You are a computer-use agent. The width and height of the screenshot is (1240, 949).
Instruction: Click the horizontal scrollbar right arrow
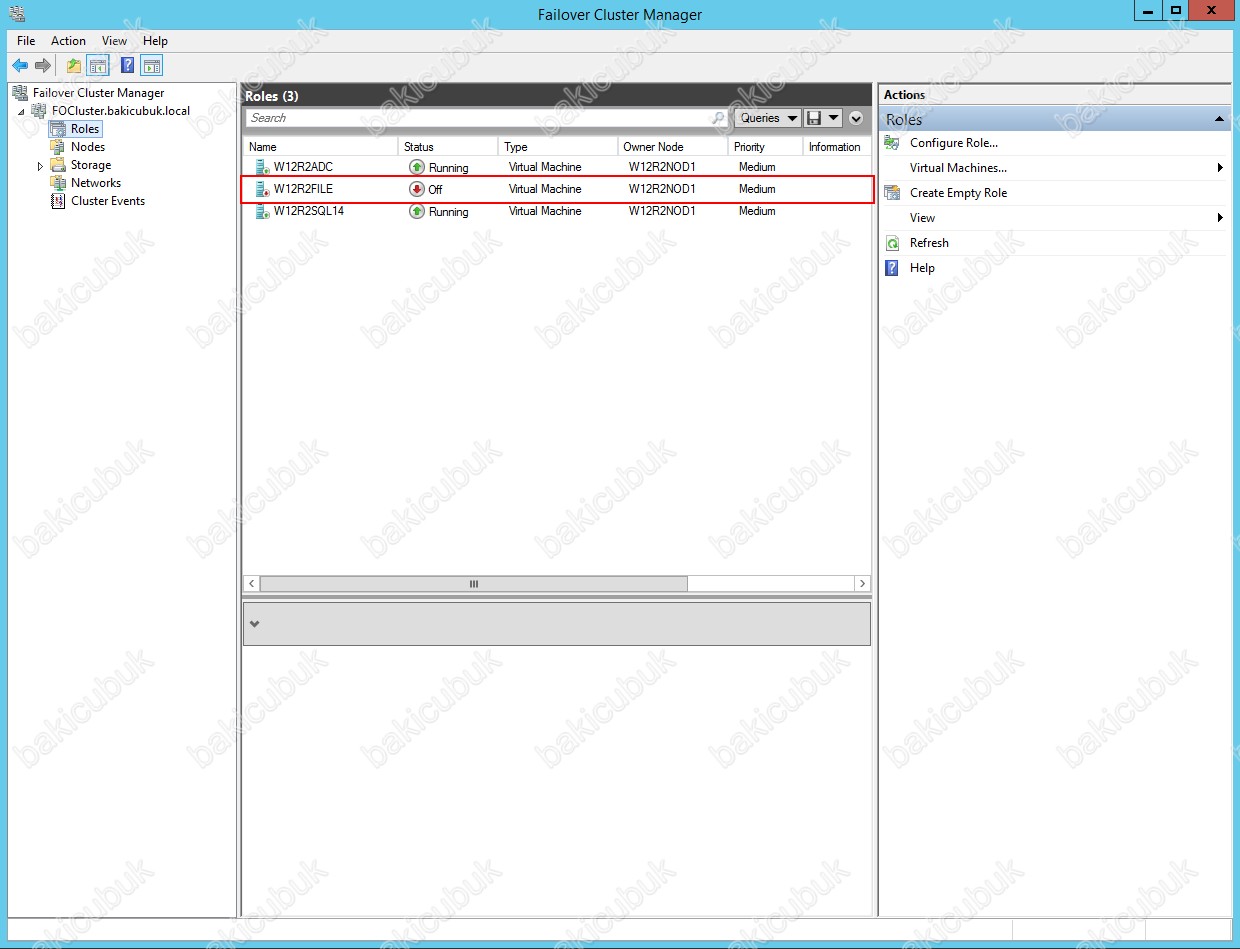[x=862, y=583]
